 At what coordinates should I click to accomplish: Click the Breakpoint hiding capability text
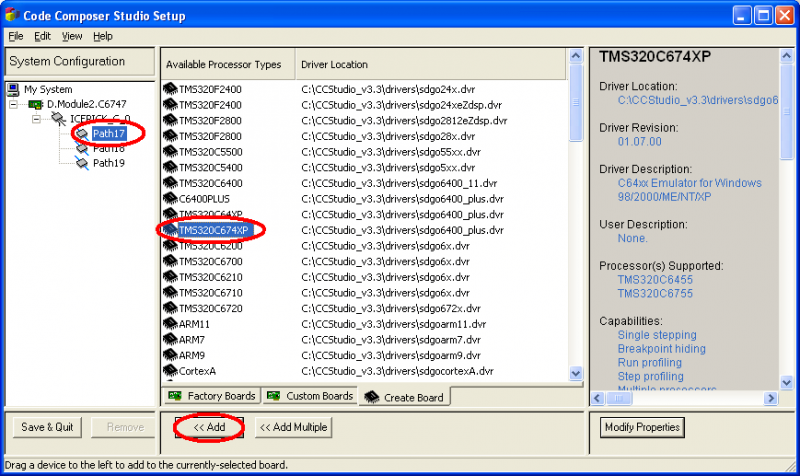coord(662,349)
